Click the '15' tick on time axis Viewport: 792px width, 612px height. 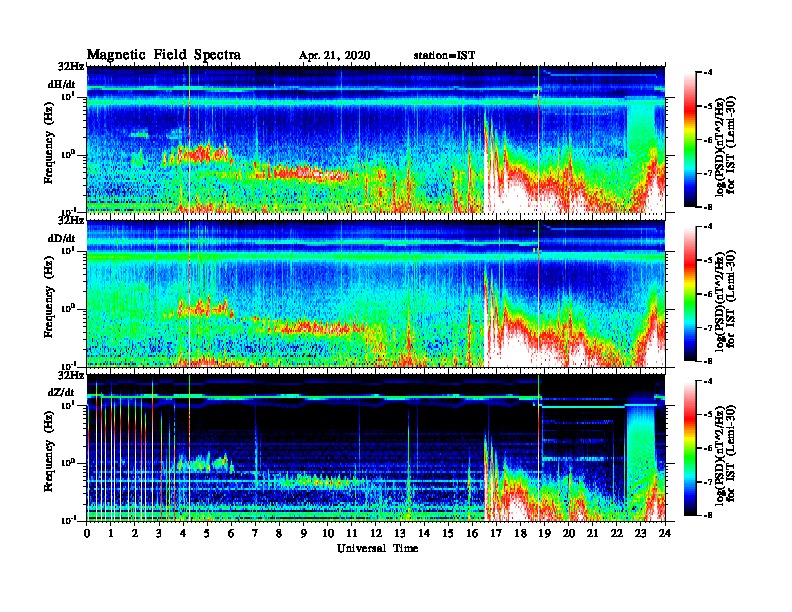(448, 533)
